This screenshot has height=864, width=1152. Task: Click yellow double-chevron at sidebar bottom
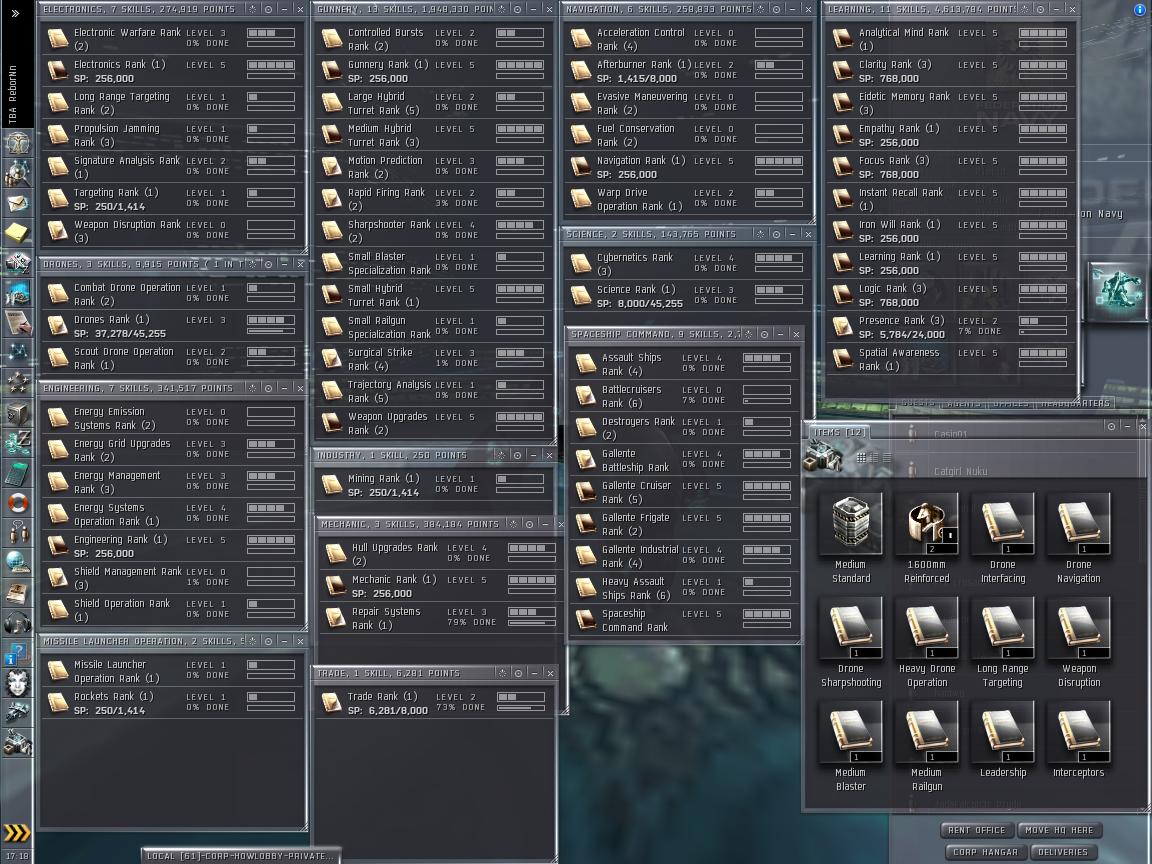[x=16, y=833]
